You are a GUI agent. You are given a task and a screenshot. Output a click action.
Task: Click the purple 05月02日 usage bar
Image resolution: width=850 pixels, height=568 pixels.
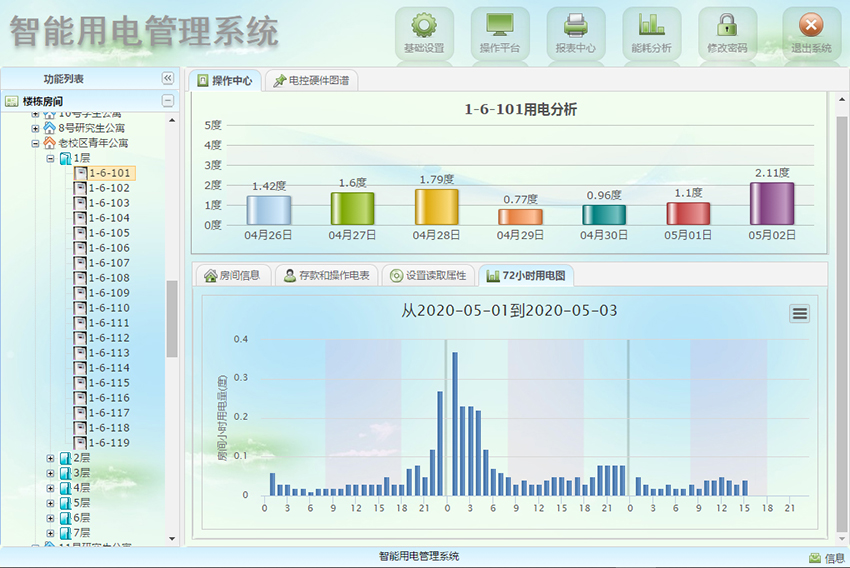point(771,204)
